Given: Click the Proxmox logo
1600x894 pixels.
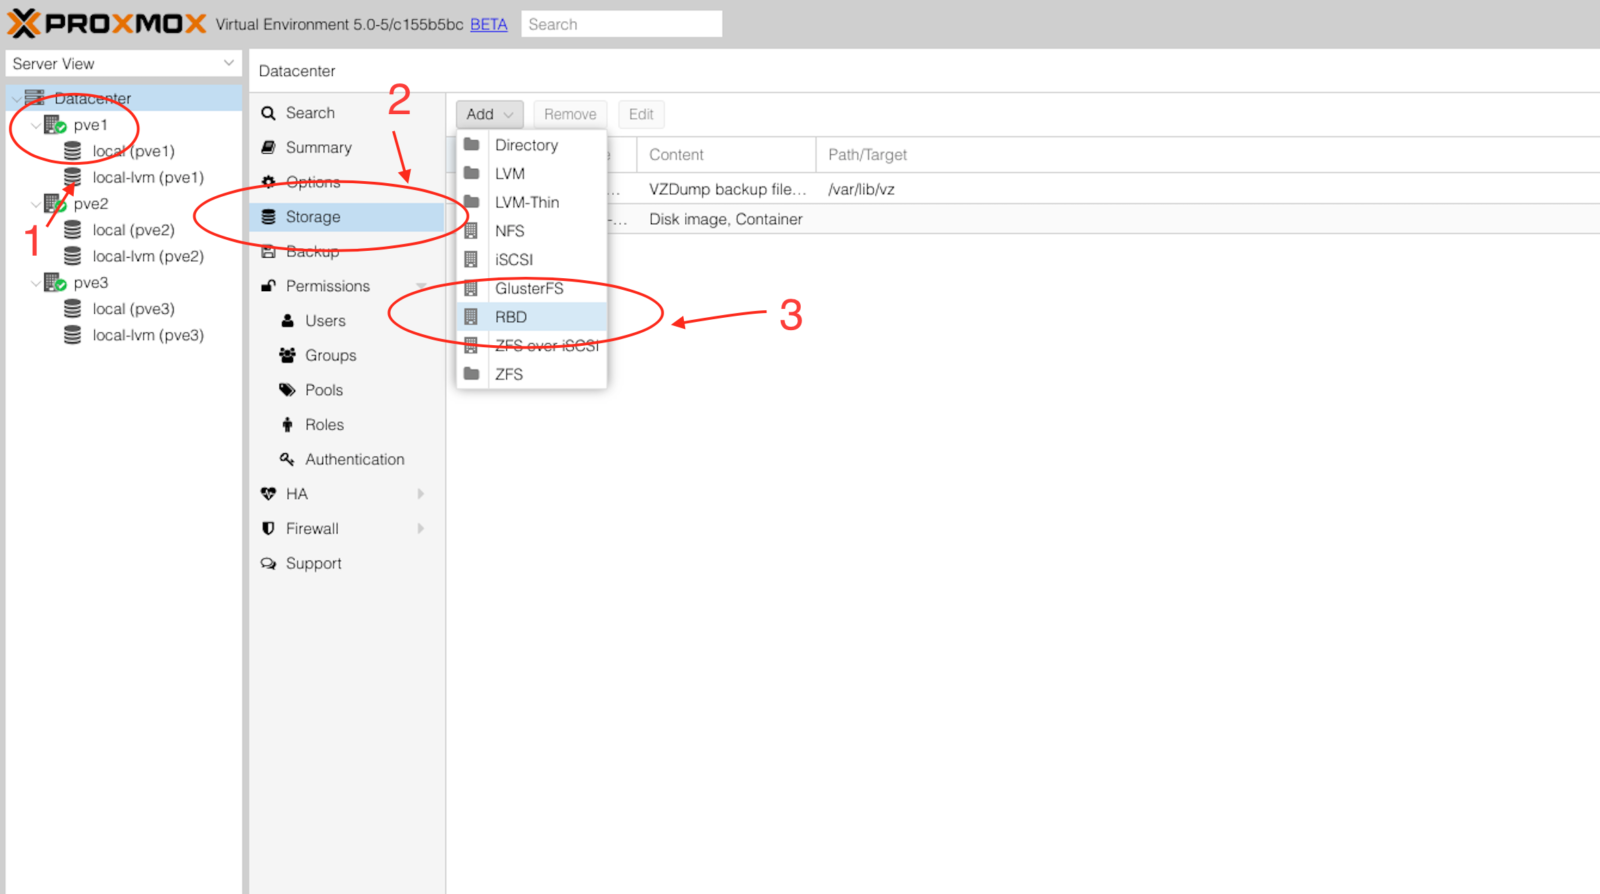Looking at the screenshot, I should (x=107, y=23).
